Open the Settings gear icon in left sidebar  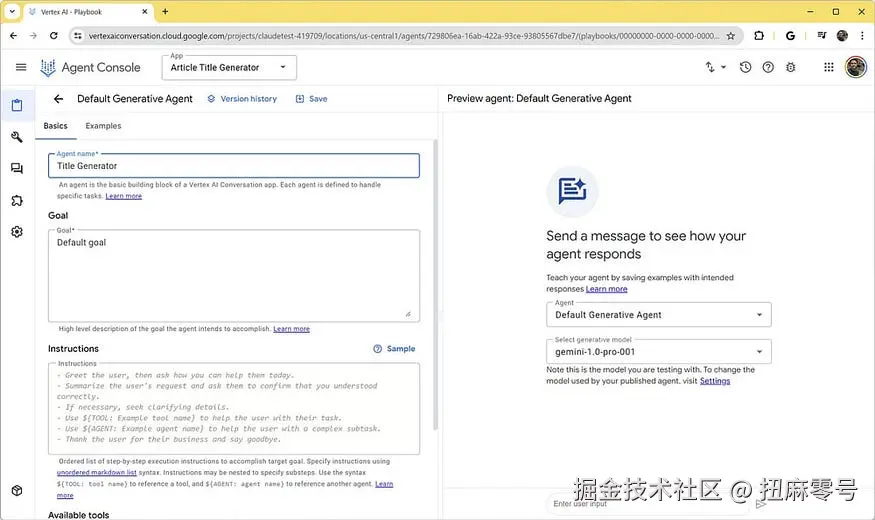pyautogui.click(x=17, y=232)
